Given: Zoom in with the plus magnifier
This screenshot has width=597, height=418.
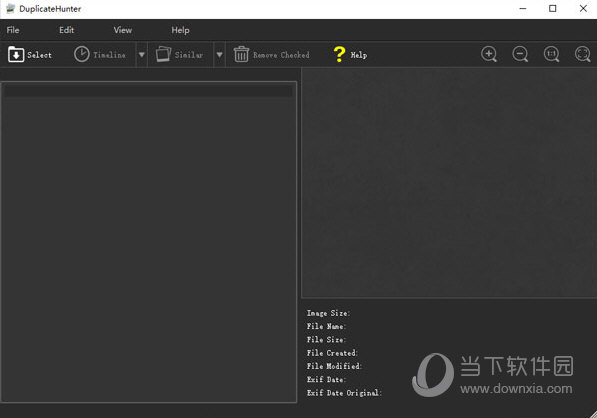Looking at the screenshot, I should tap(489, 54).
